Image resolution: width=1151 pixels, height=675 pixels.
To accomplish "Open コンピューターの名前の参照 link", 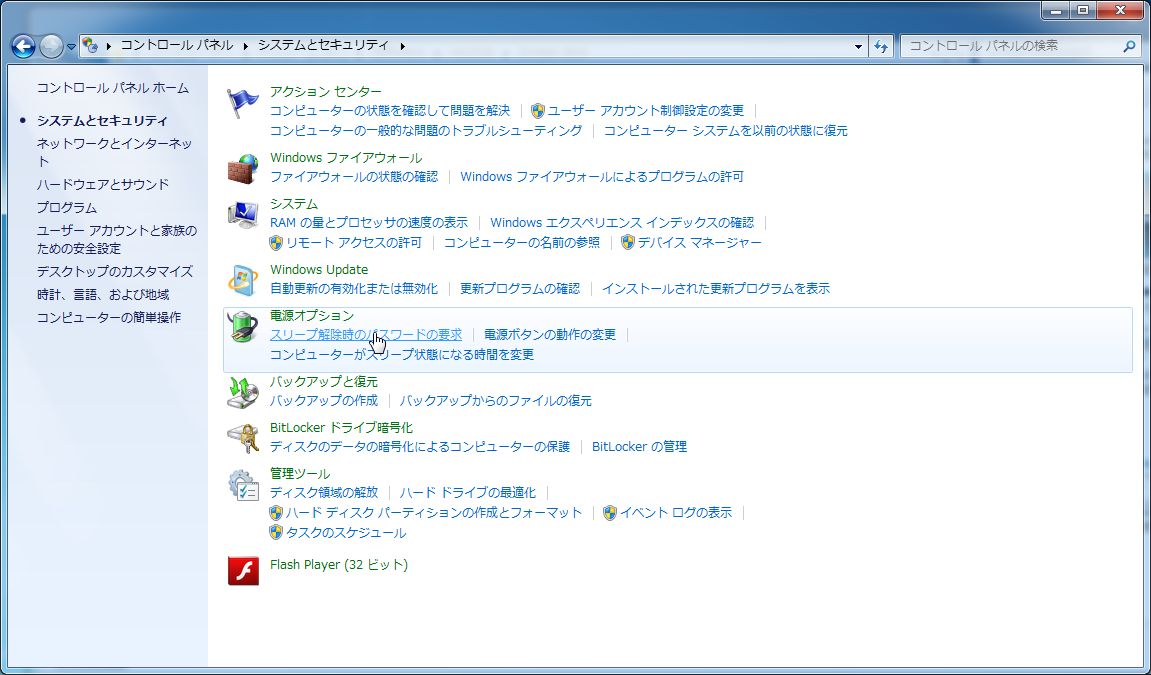I will [x=522, y=243].
